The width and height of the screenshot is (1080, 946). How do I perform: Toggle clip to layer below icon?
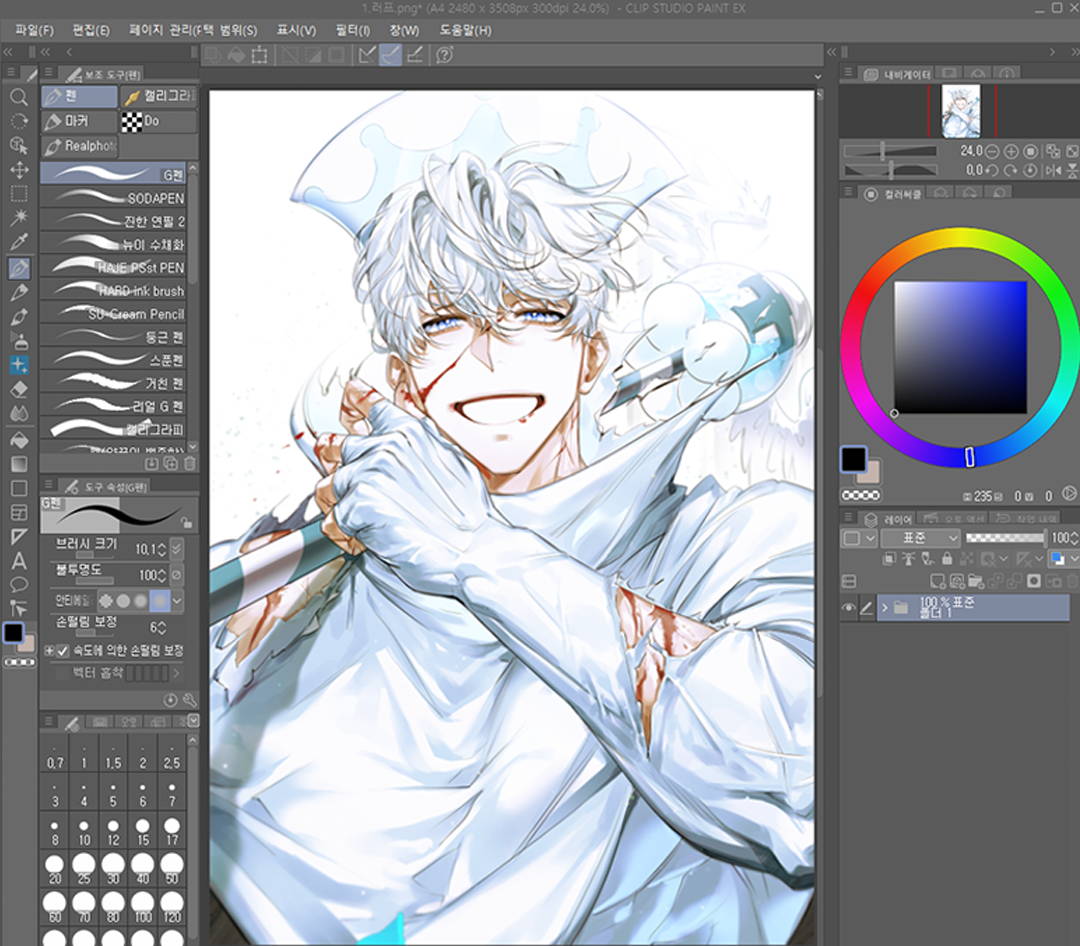(x=889, y=559)
